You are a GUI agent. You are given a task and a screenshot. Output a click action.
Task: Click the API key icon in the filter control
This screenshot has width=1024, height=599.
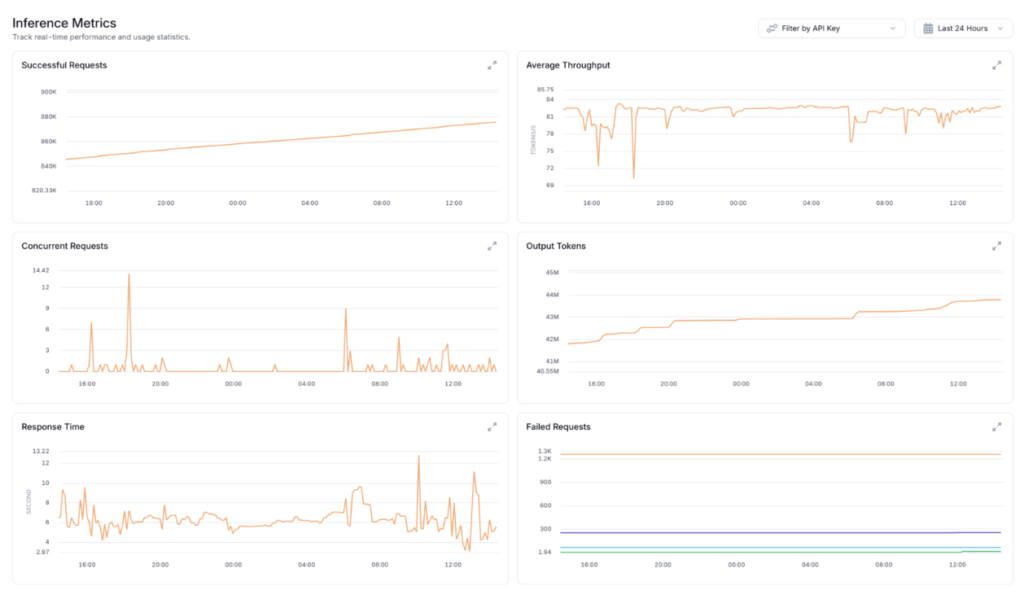coord(771,28)
